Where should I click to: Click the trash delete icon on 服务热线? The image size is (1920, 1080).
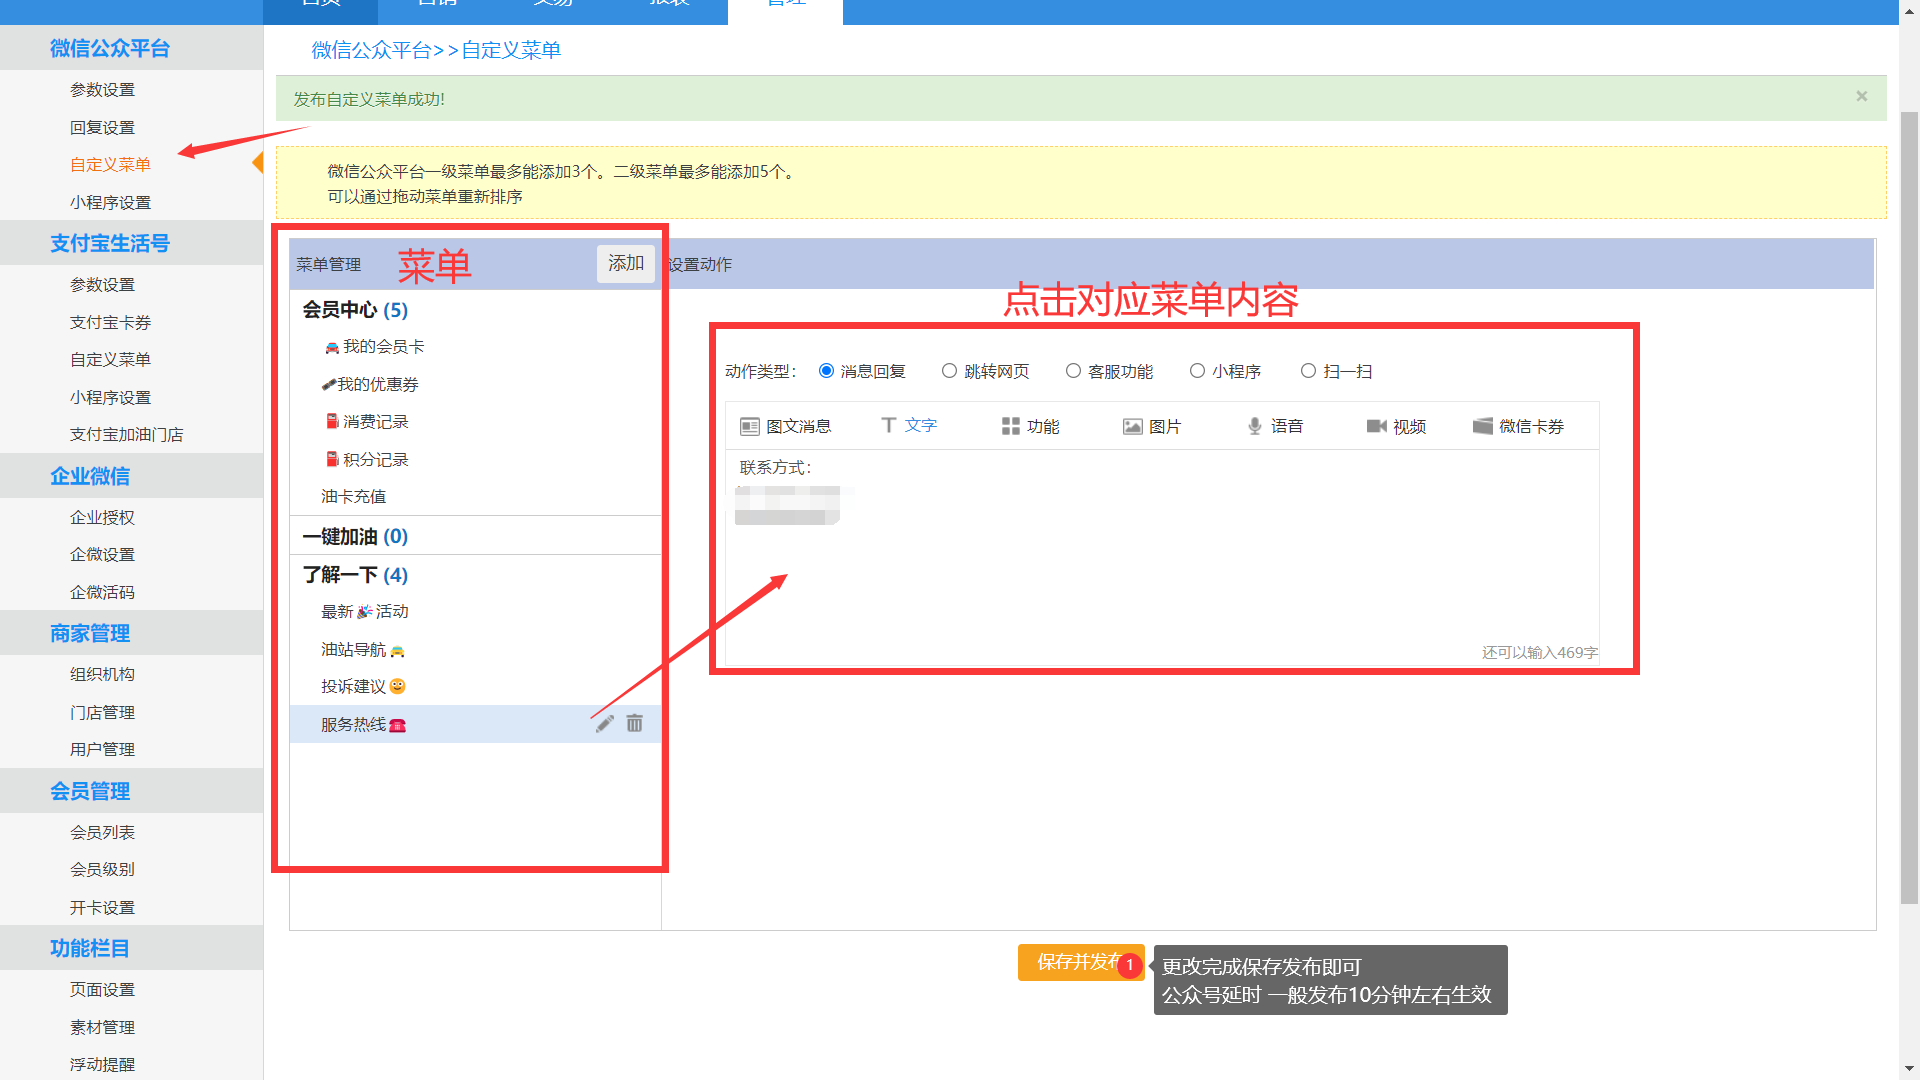click(635, 723)
